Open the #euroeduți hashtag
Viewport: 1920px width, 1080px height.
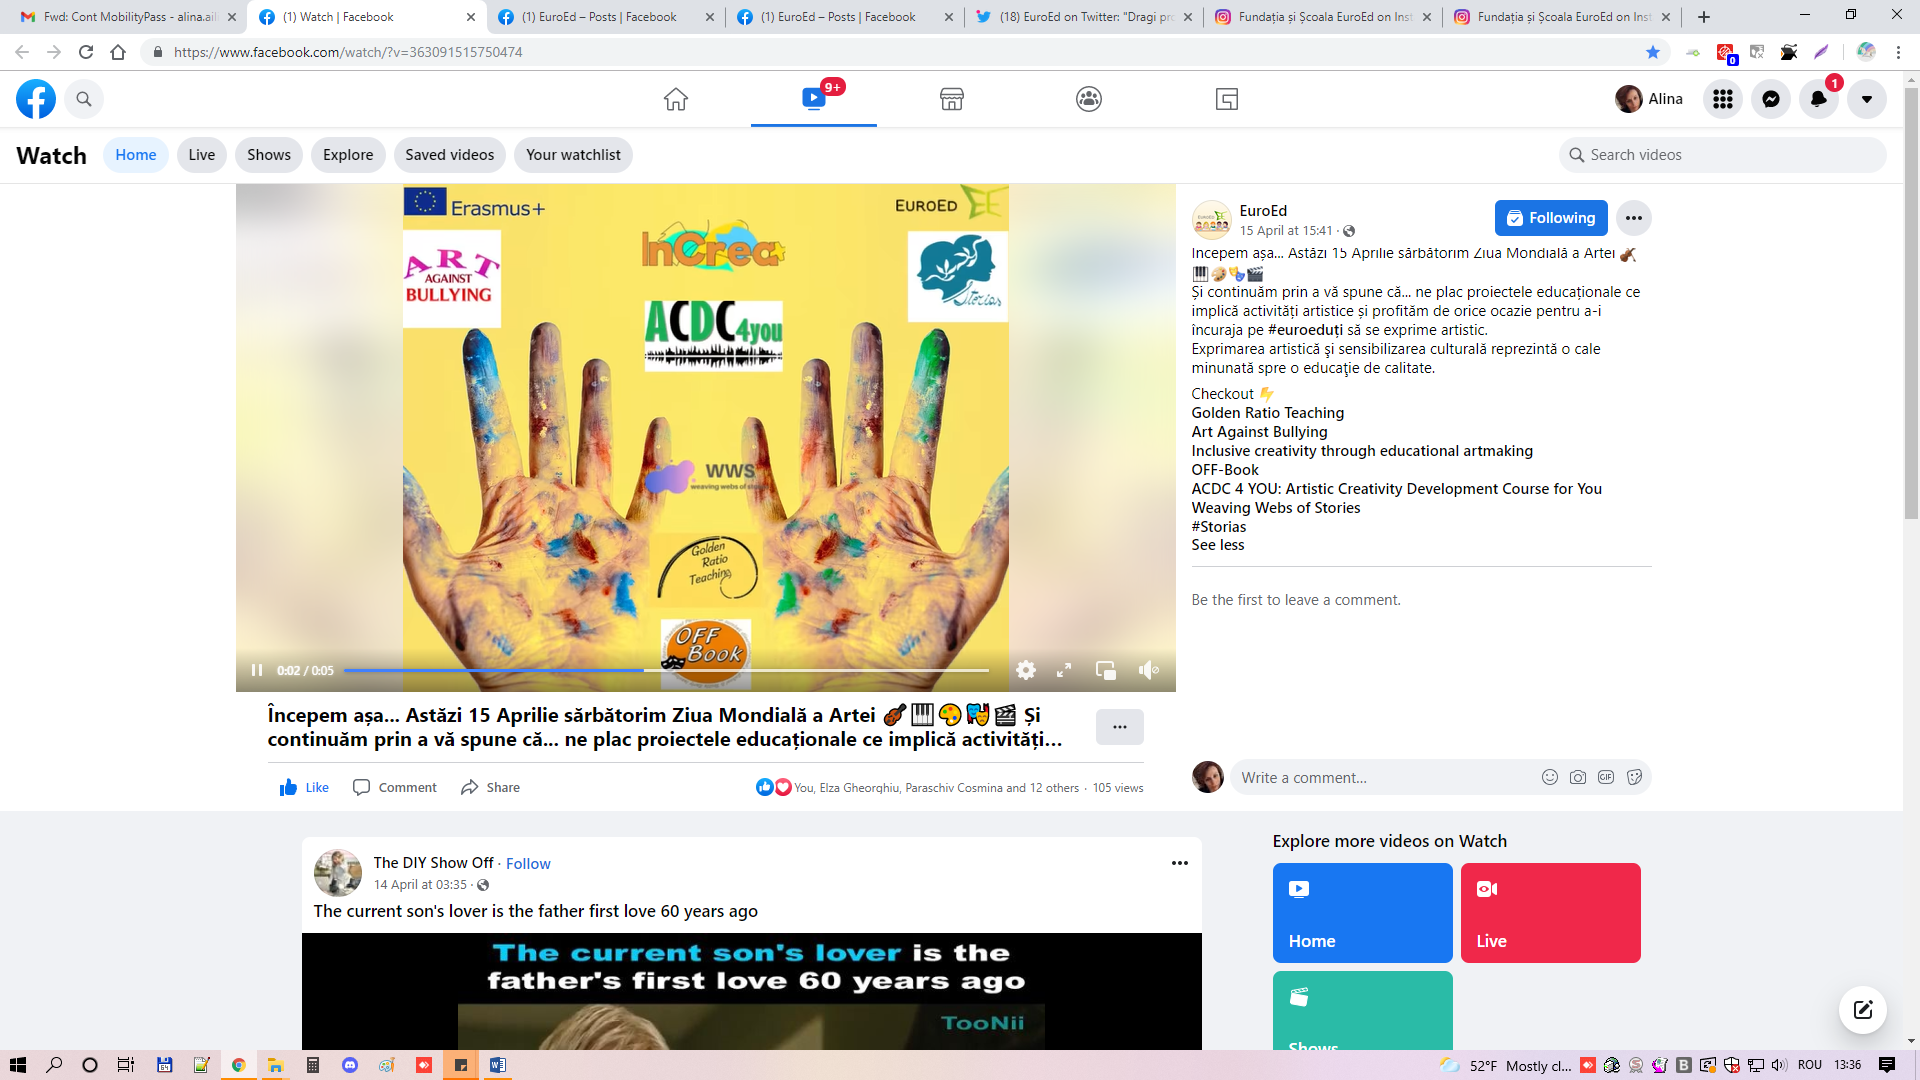[1305, 330]
